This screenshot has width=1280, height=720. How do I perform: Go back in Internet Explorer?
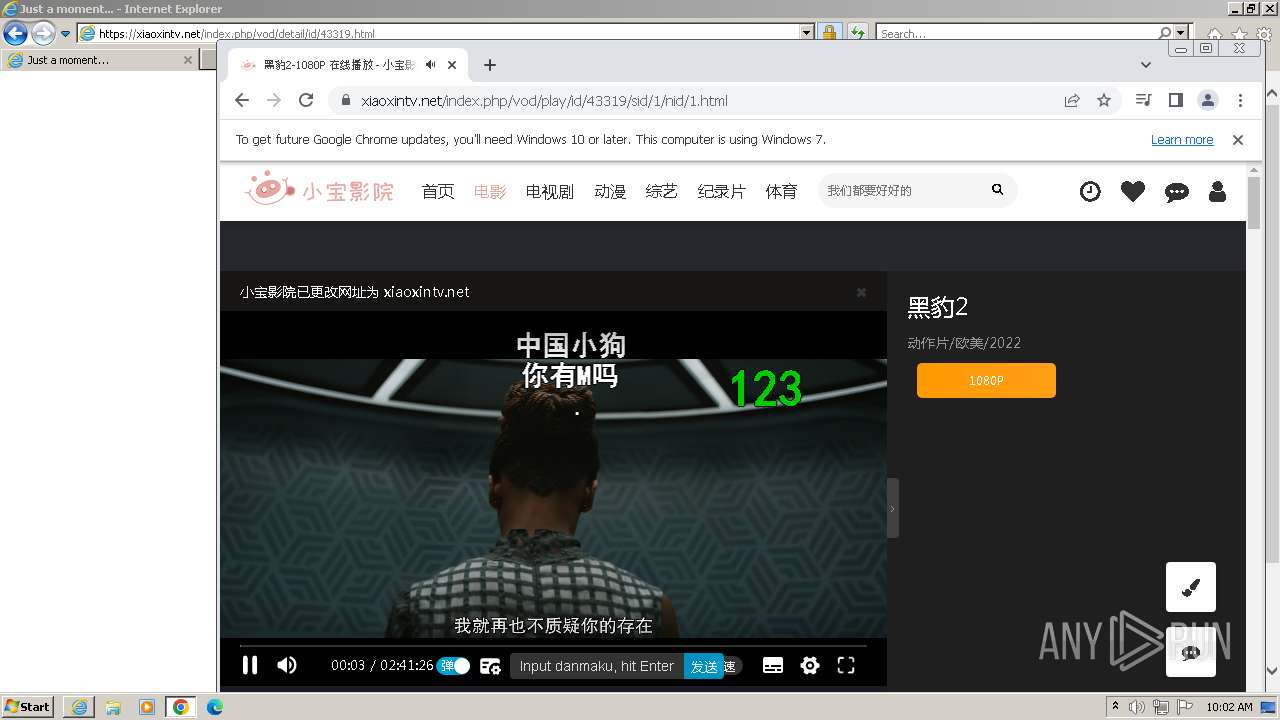coord(15,33)
